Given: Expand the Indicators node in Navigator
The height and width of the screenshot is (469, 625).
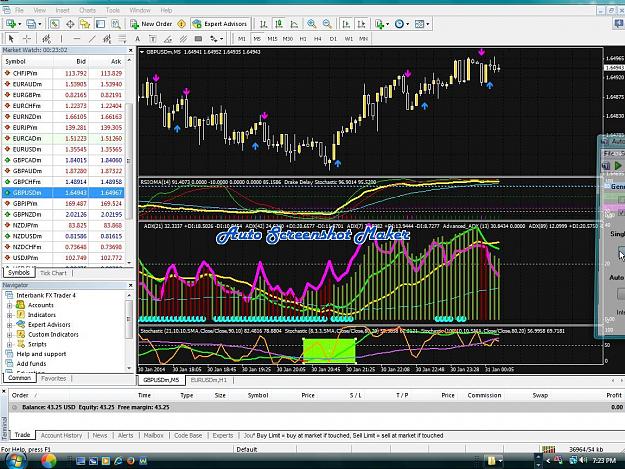Looking at the screenshot, I should point(10,315).
